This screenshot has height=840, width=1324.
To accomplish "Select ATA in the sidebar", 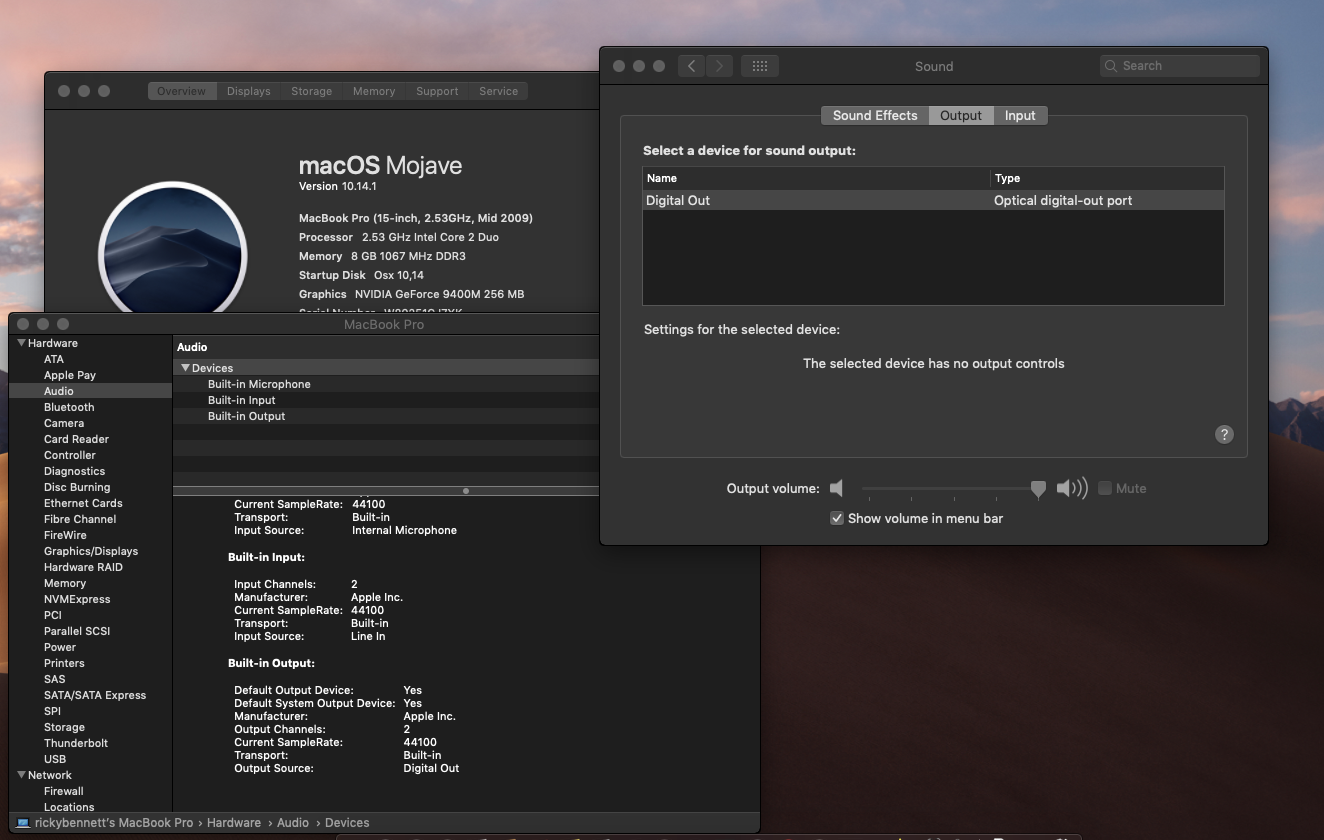I will point(54,359).
